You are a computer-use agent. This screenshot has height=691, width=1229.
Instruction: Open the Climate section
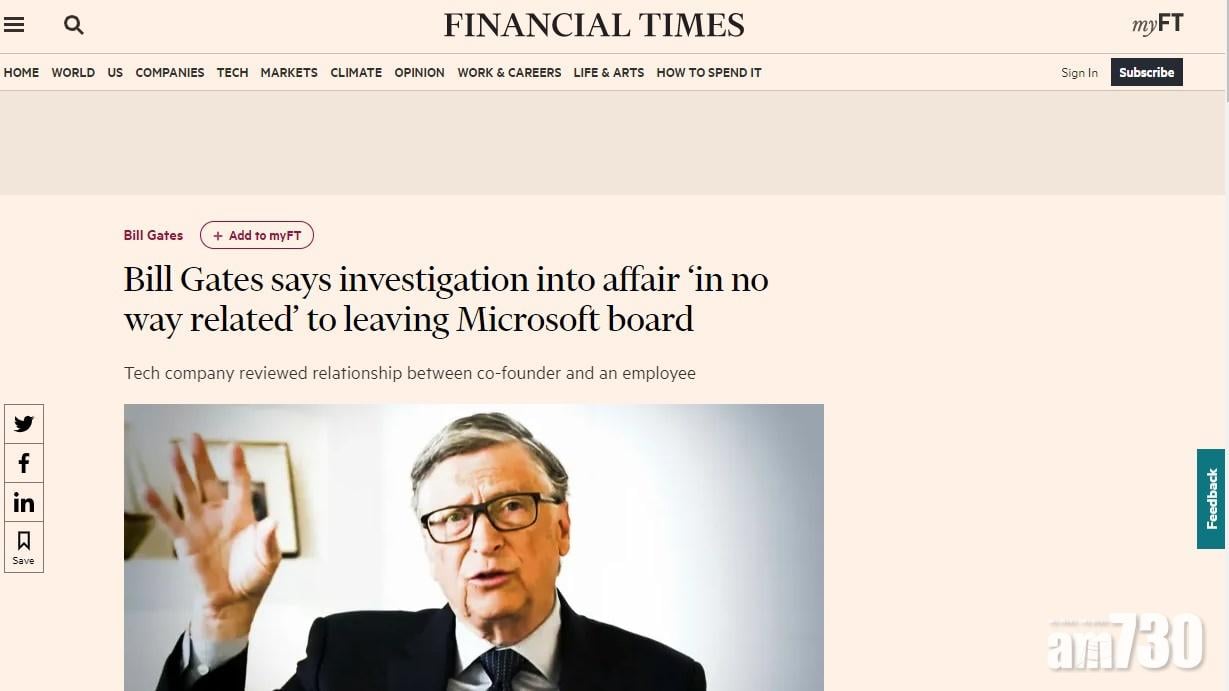356,73
